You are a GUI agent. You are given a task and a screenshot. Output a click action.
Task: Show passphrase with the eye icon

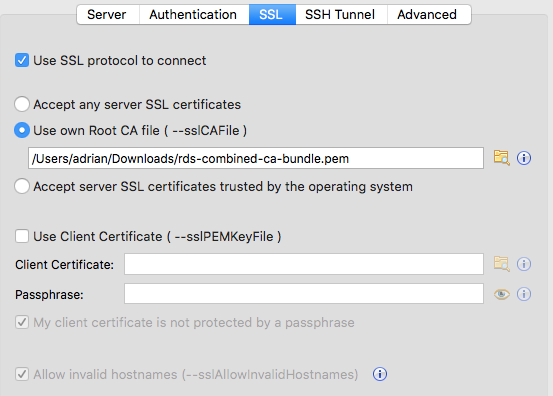502,294
